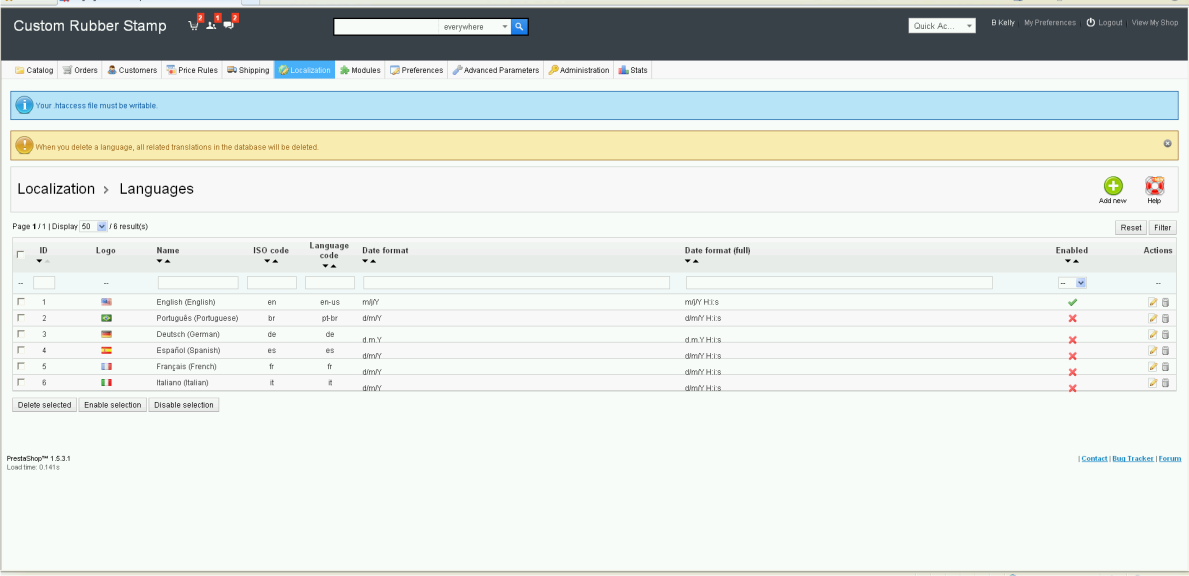Tick the checkbox for Italiano row
The width and height of the screenshot is (1189, 576).
pyautogui.click(x=20, y=382)
